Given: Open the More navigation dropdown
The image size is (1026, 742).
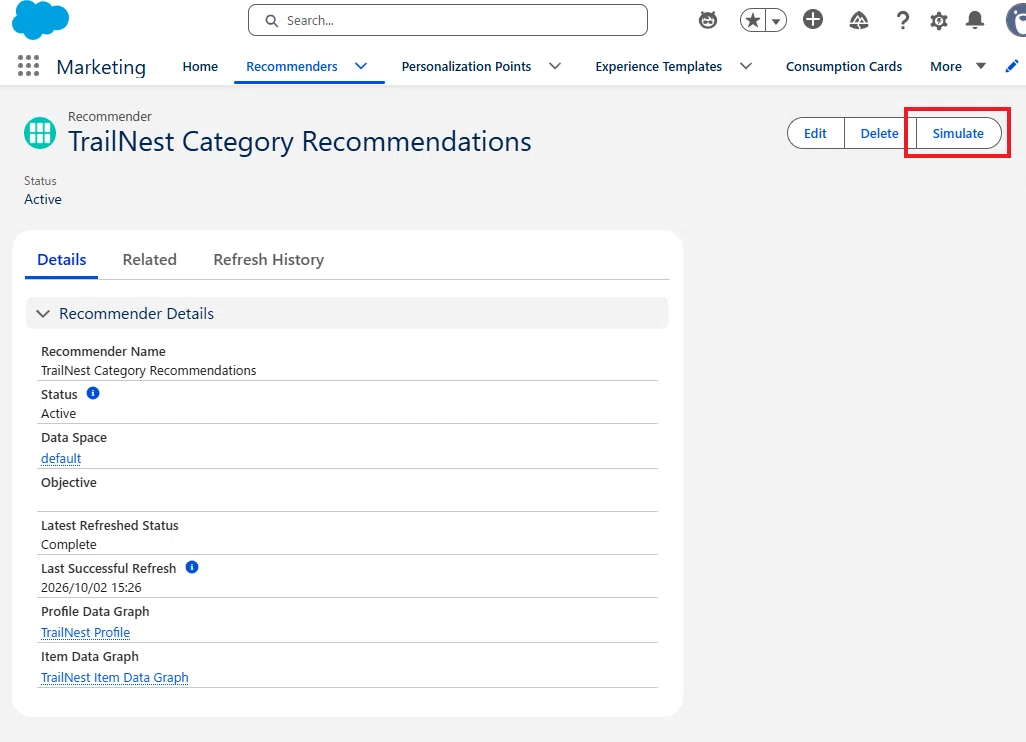Looking at the screenshot, I should [x=958, y=66].
